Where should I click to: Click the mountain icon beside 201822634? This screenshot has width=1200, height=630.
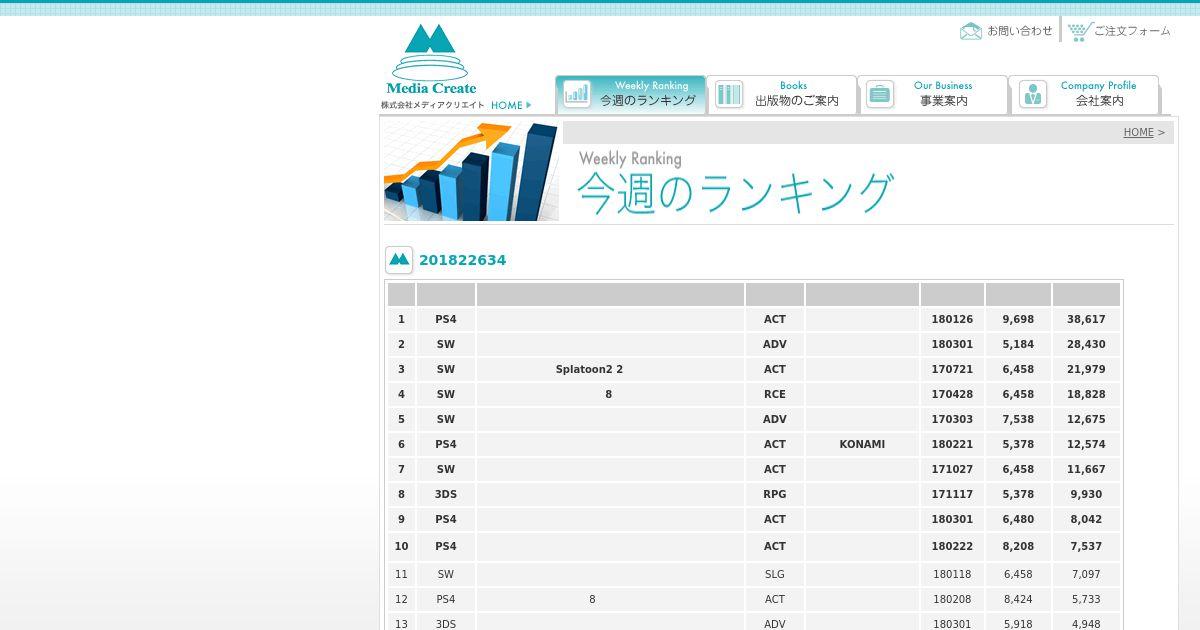pos(399,260)
